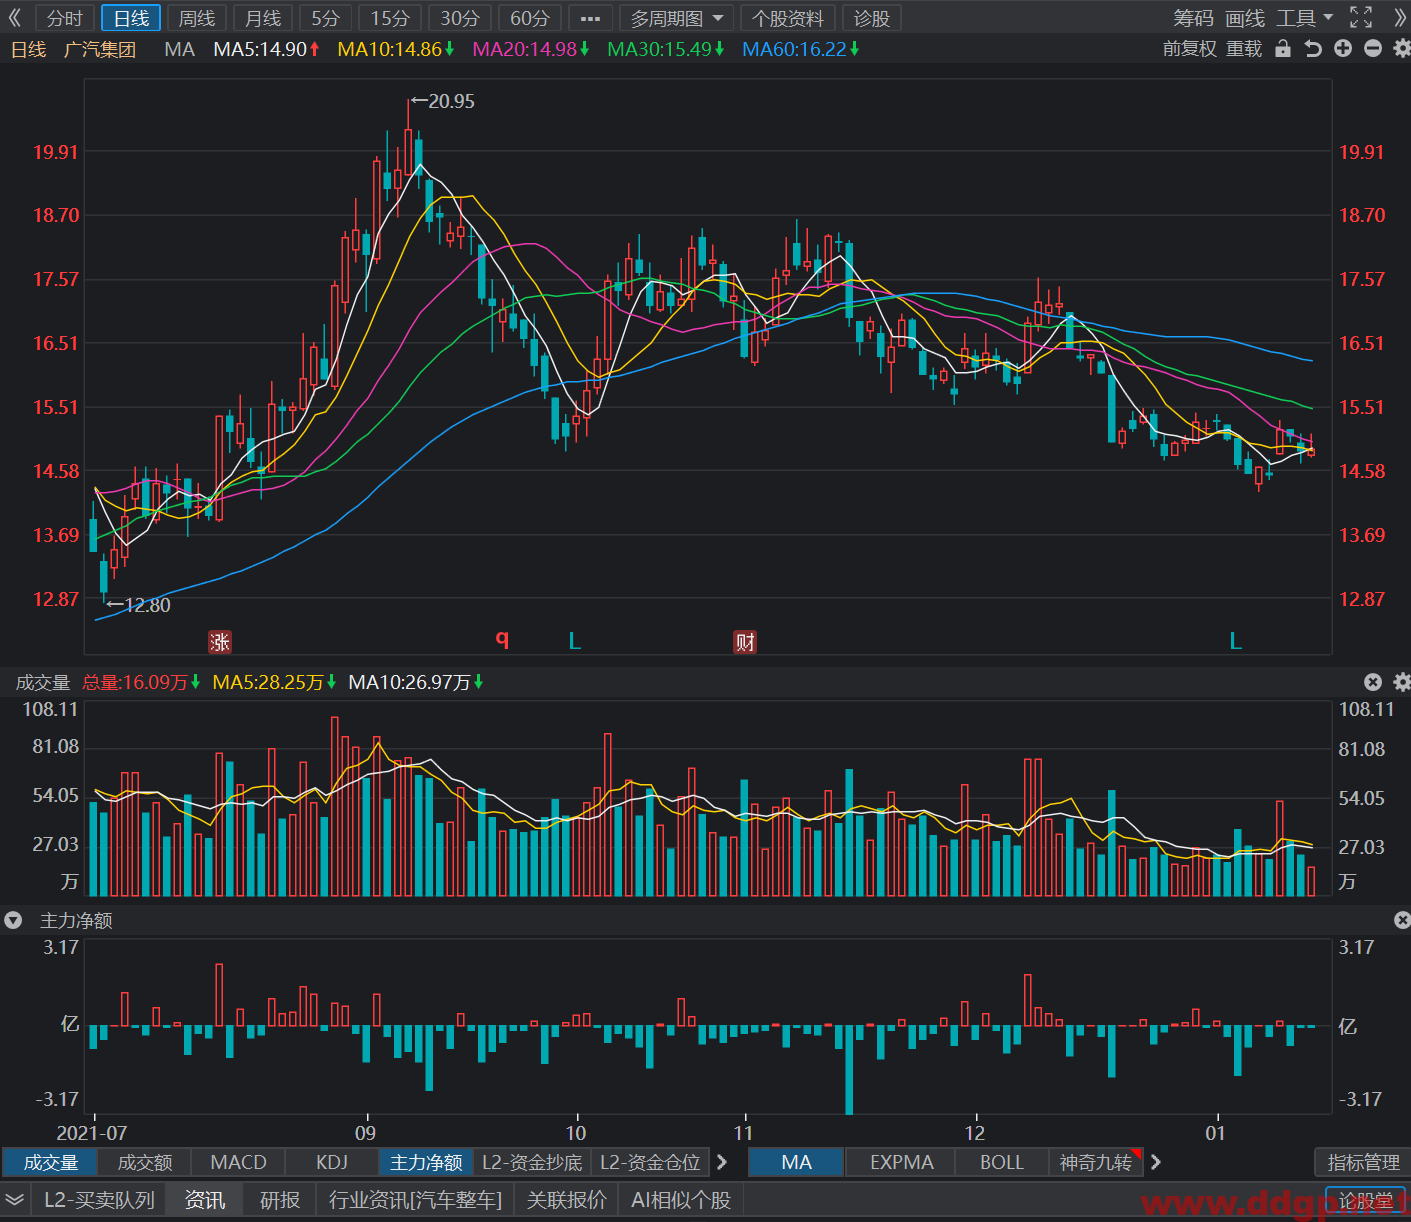Open 关联报价 related quotes tab
The image size is (1411, 1222).
[x=567, y=1200]
